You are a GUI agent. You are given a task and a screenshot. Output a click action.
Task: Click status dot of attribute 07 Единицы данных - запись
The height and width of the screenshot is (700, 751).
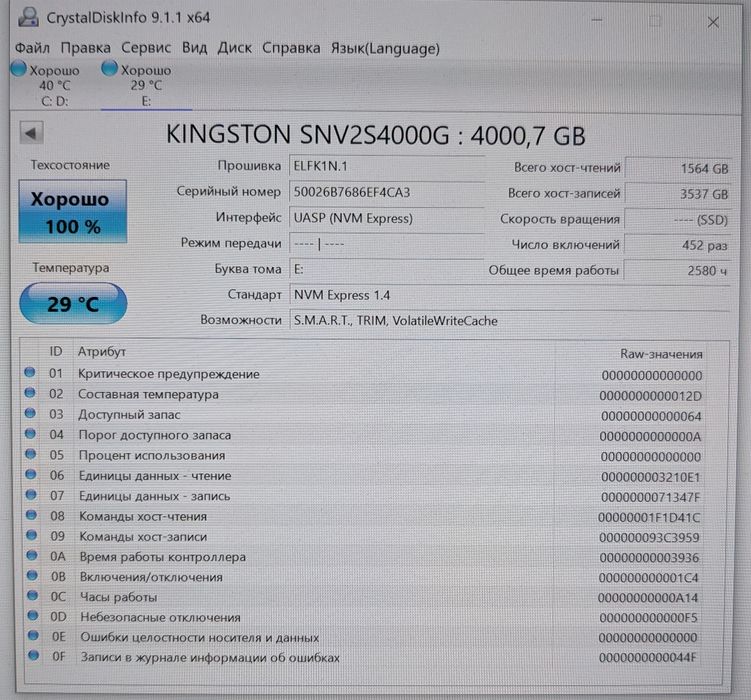click(x=31, y=494)
